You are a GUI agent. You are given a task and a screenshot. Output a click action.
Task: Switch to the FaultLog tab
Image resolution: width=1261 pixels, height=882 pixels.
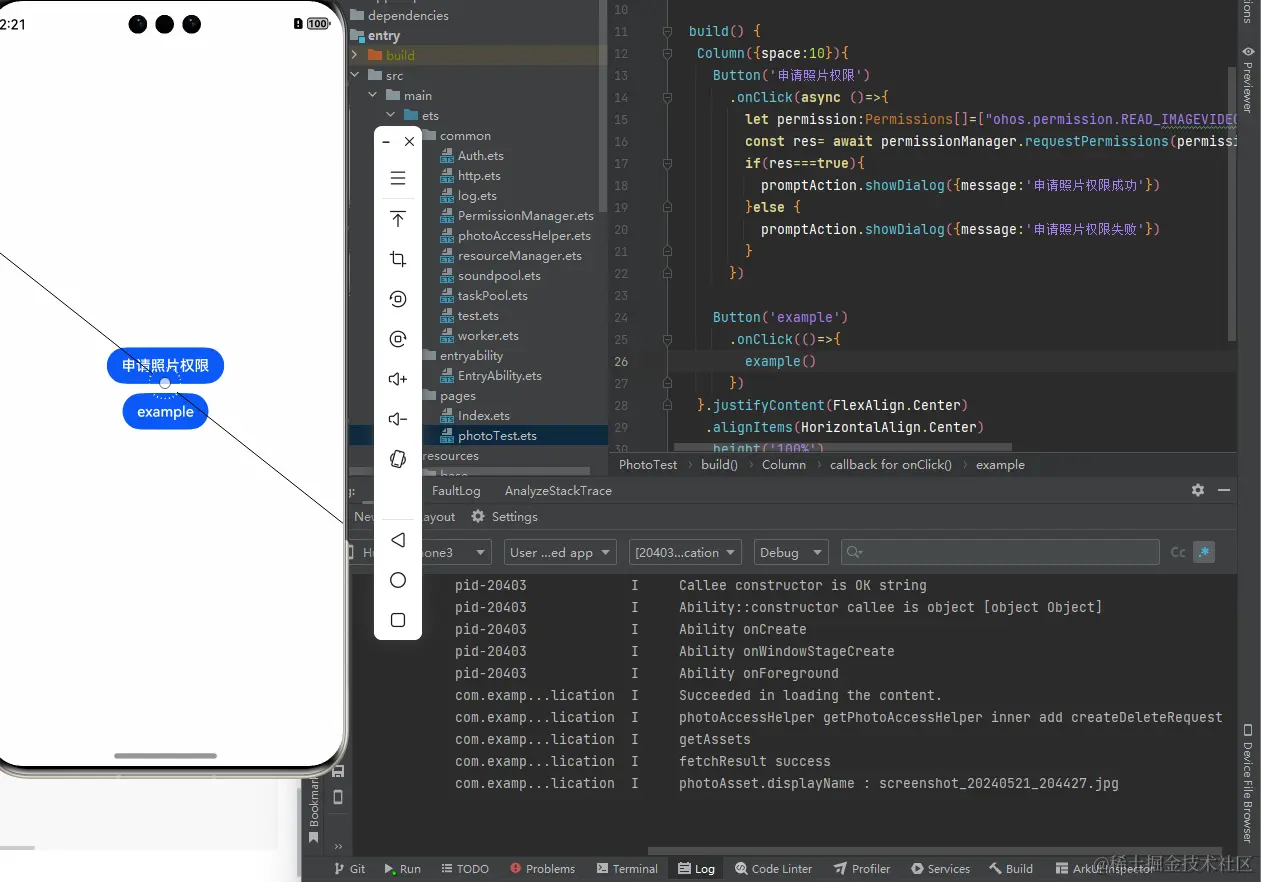tap(456, 490)
